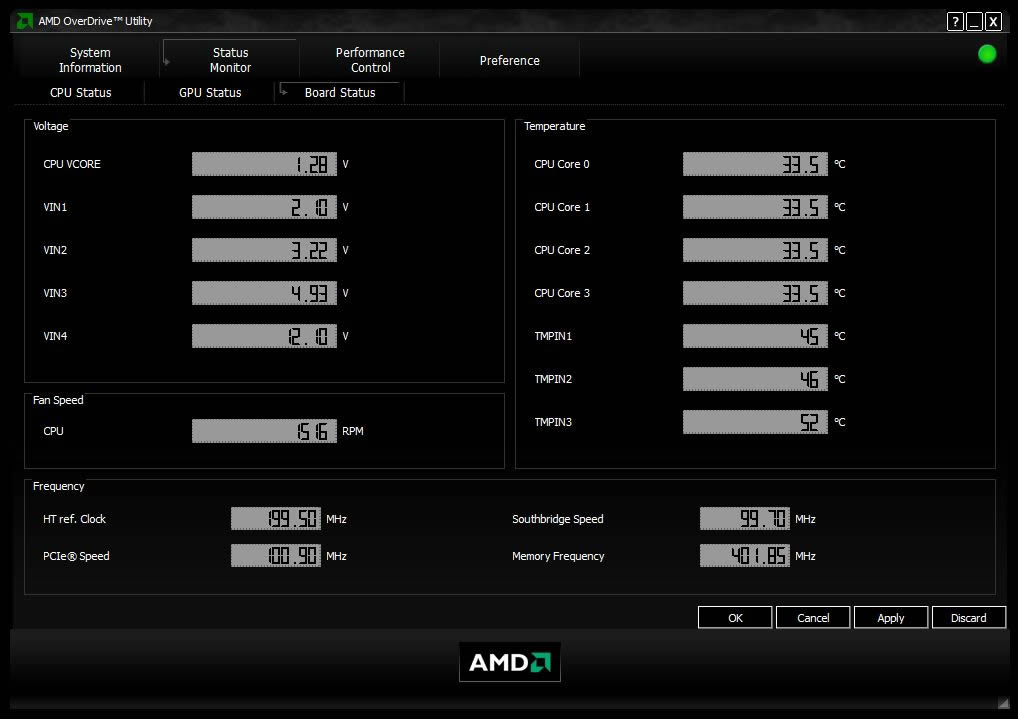Click the CPU Core 3 label
Viewport: 1018px width, 719px height.
[x=562, y=293]
